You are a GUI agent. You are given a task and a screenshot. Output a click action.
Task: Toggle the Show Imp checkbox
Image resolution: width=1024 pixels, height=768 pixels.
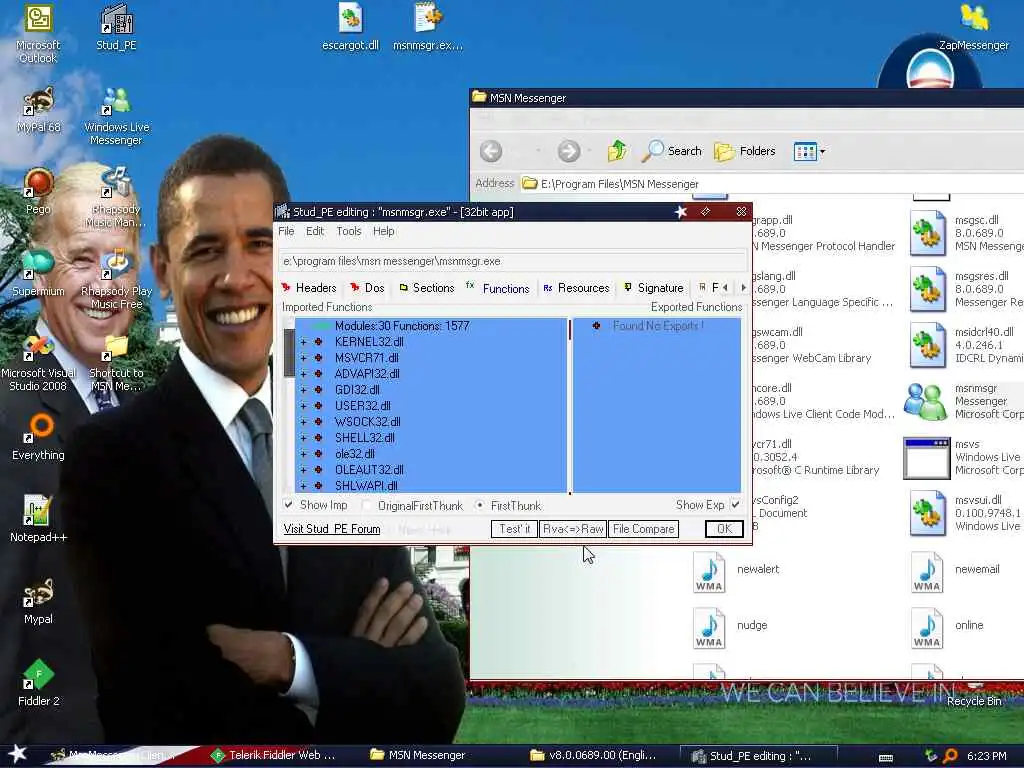(x=288, y=504)
